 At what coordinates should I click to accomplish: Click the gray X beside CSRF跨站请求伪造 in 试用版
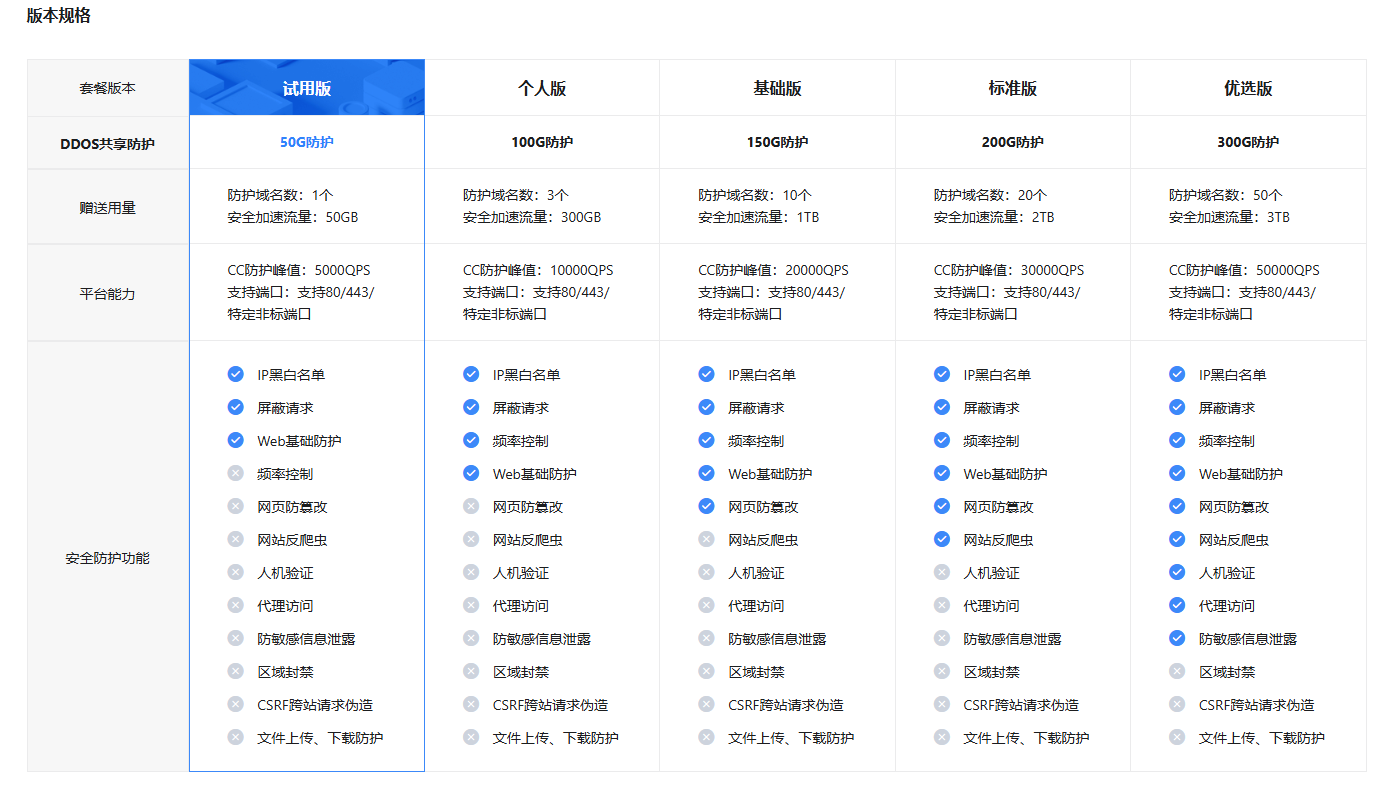[x=236, y=704]
